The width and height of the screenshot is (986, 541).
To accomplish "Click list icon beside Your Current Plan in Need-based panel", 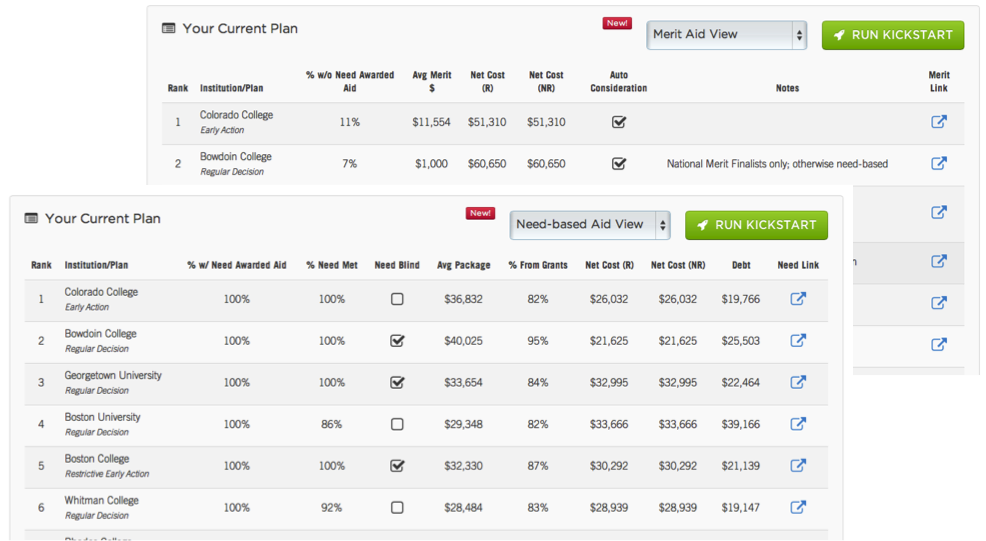I will pos(31,218).
